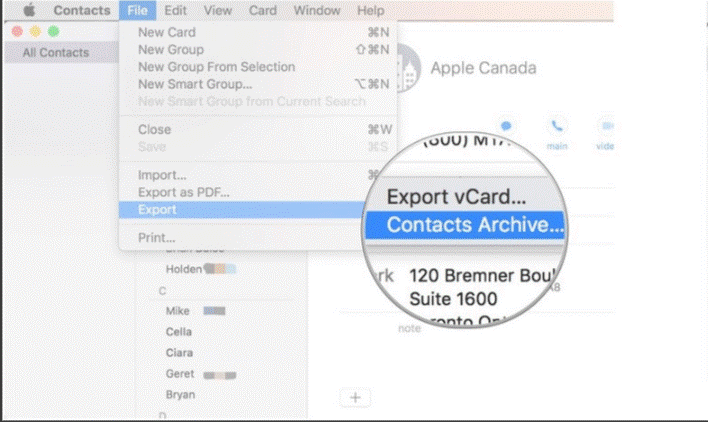The width and height of the screenshot is (708, 422).
Task: Click the red close window button
Action: [17, 32]
